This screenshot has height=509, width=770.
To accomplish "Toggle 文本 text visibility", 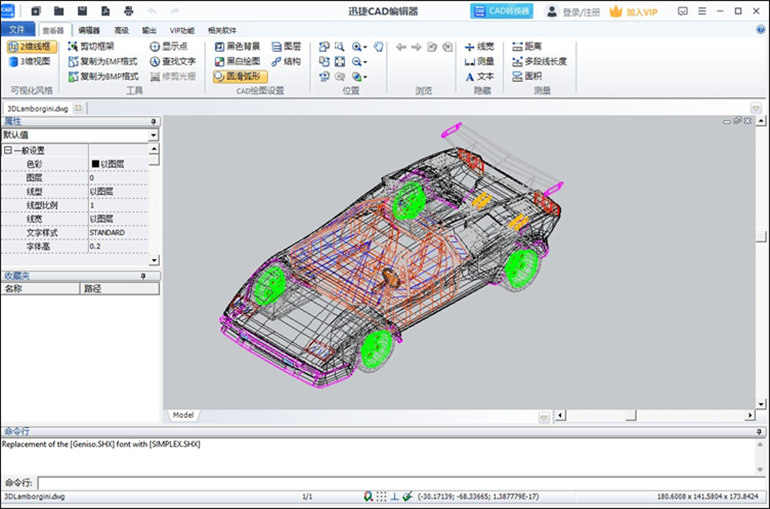I will tap(479, 77).
